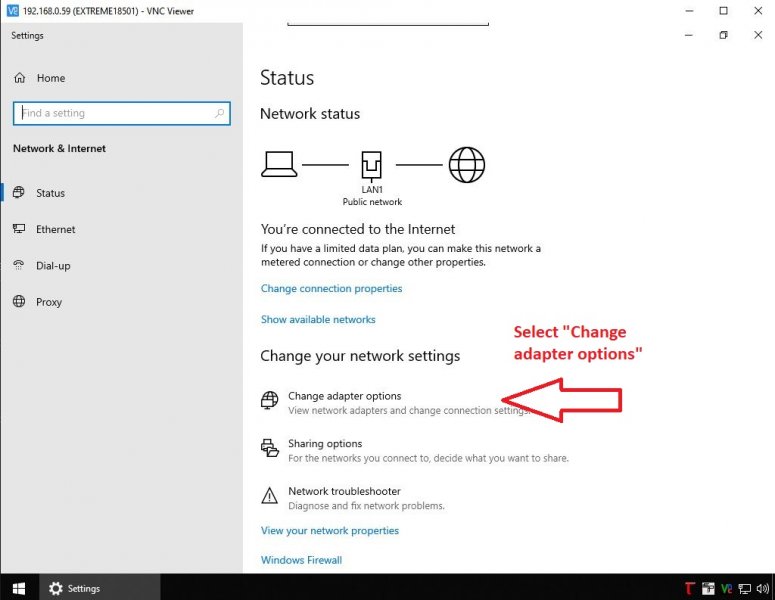Click Show available networks link
The height and width of the screenshot is (600, 775).
point(318,320)
